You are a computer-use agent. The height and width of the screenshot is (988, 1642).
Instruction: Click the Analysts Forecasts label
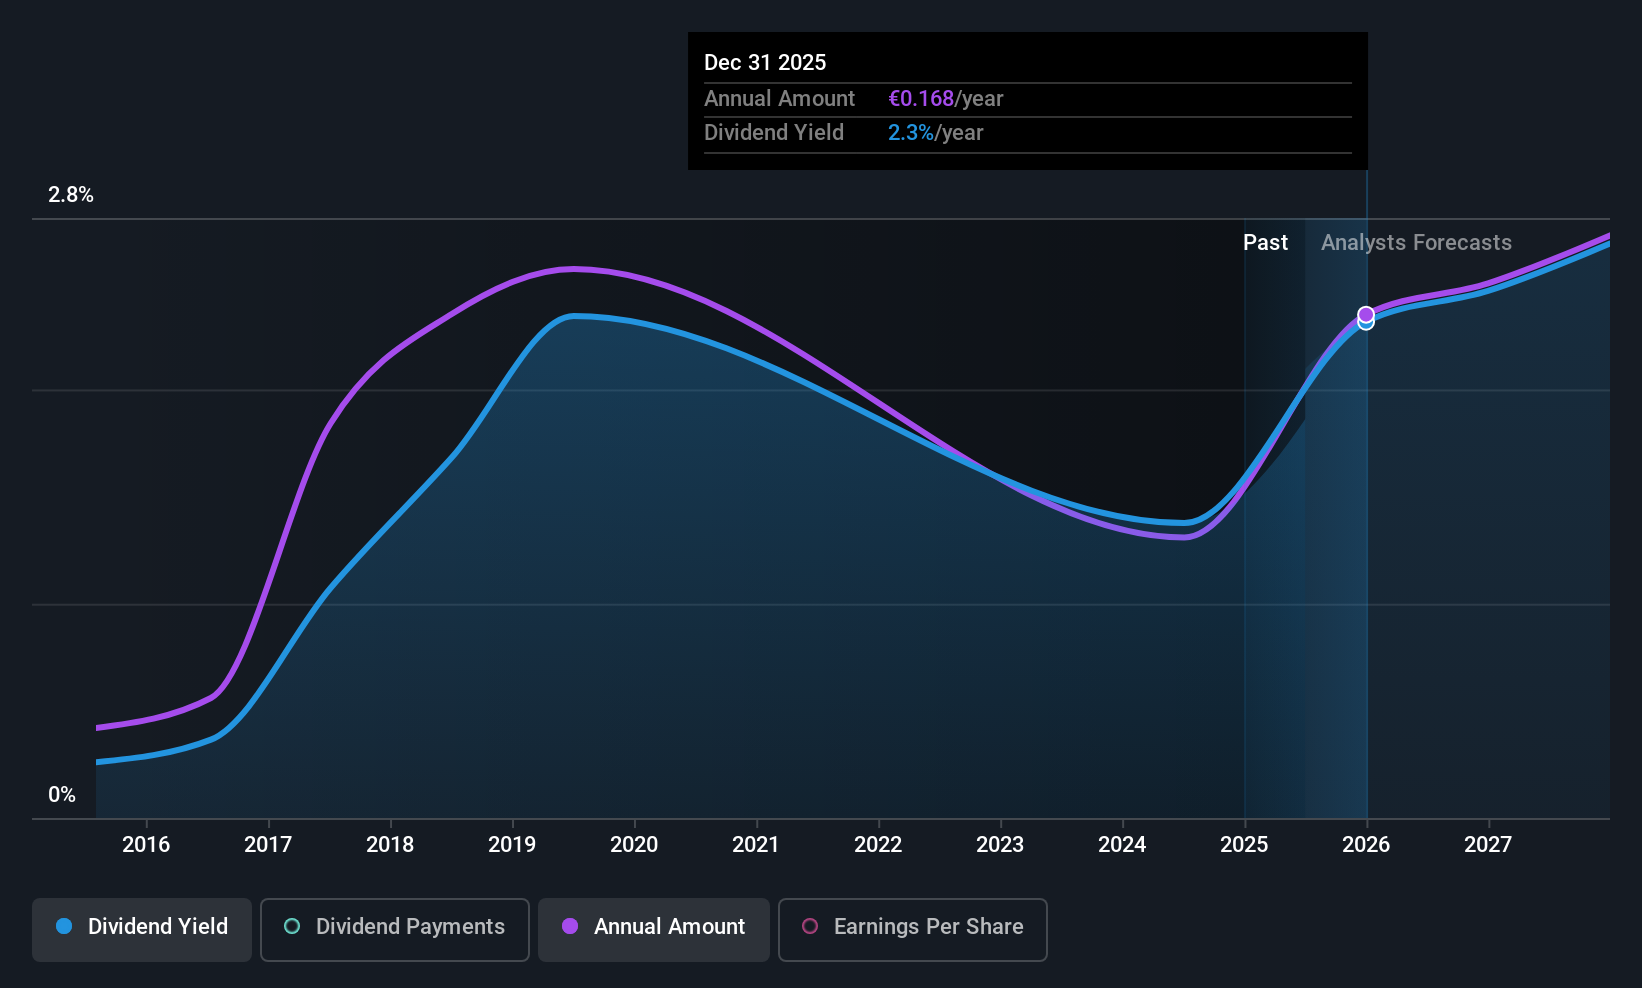coord(1416,243)
